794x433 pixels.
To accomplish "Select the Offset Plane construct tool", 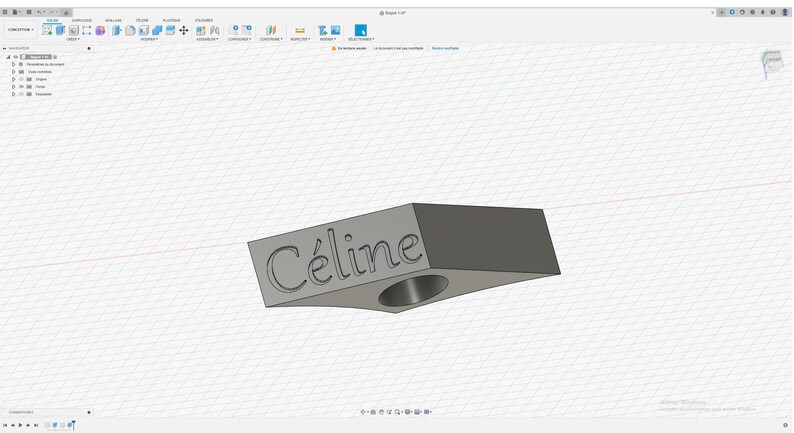I will [x=271, y=30].
